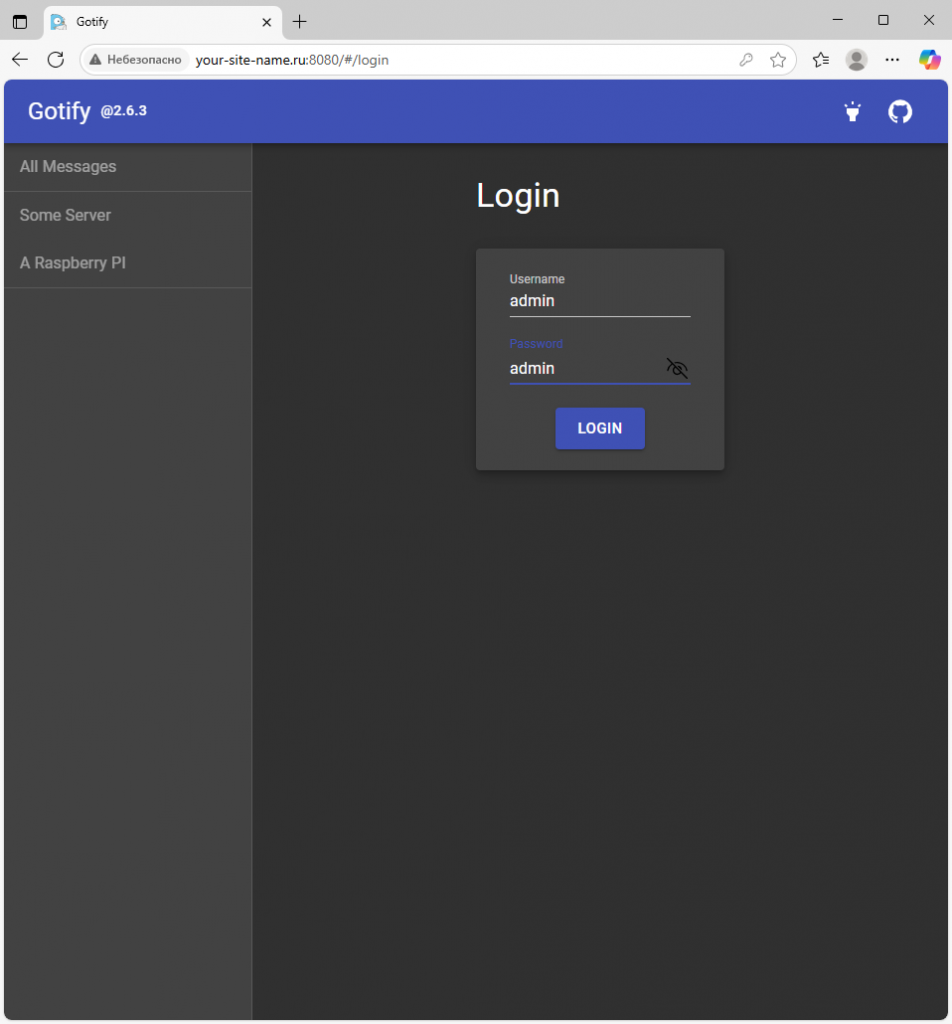Open the Небезопасно security warning badge
Screen dimensions: 952x1024
point(136,60)
